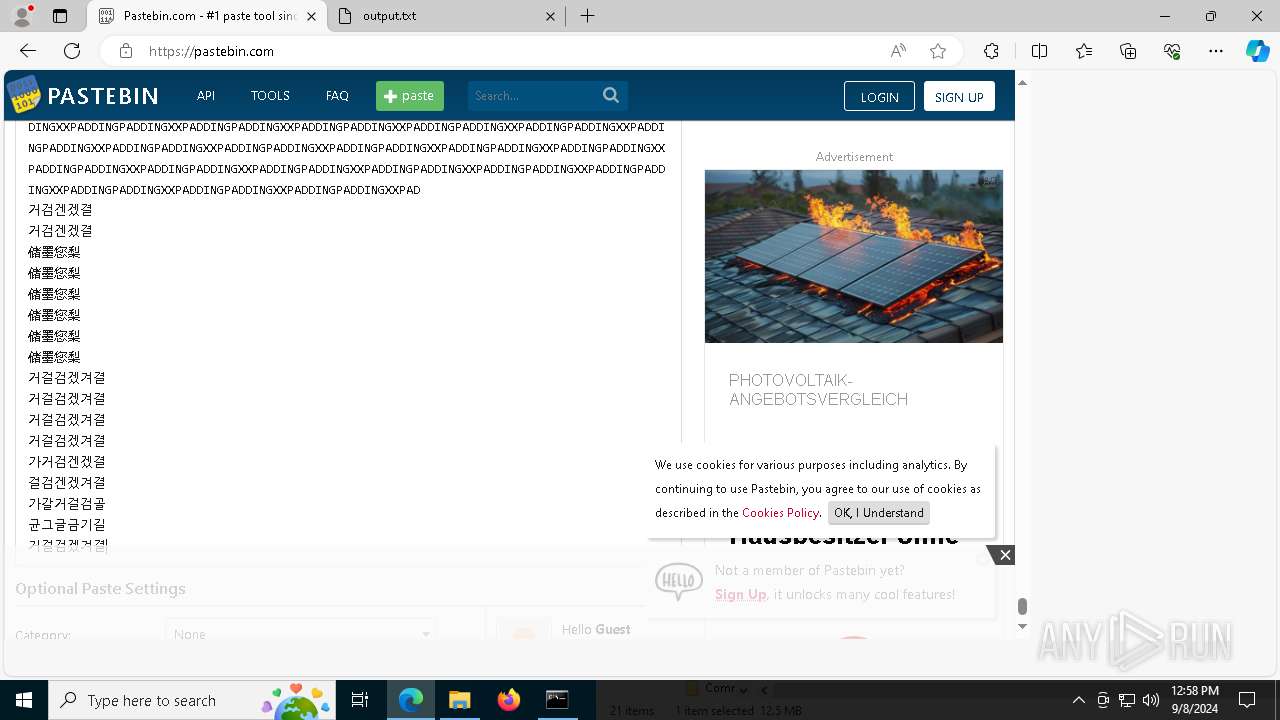Switch to the output.txt tab
Viewport: 1280px width, 720px height.
pyautogui.click(x=446, y=16)
